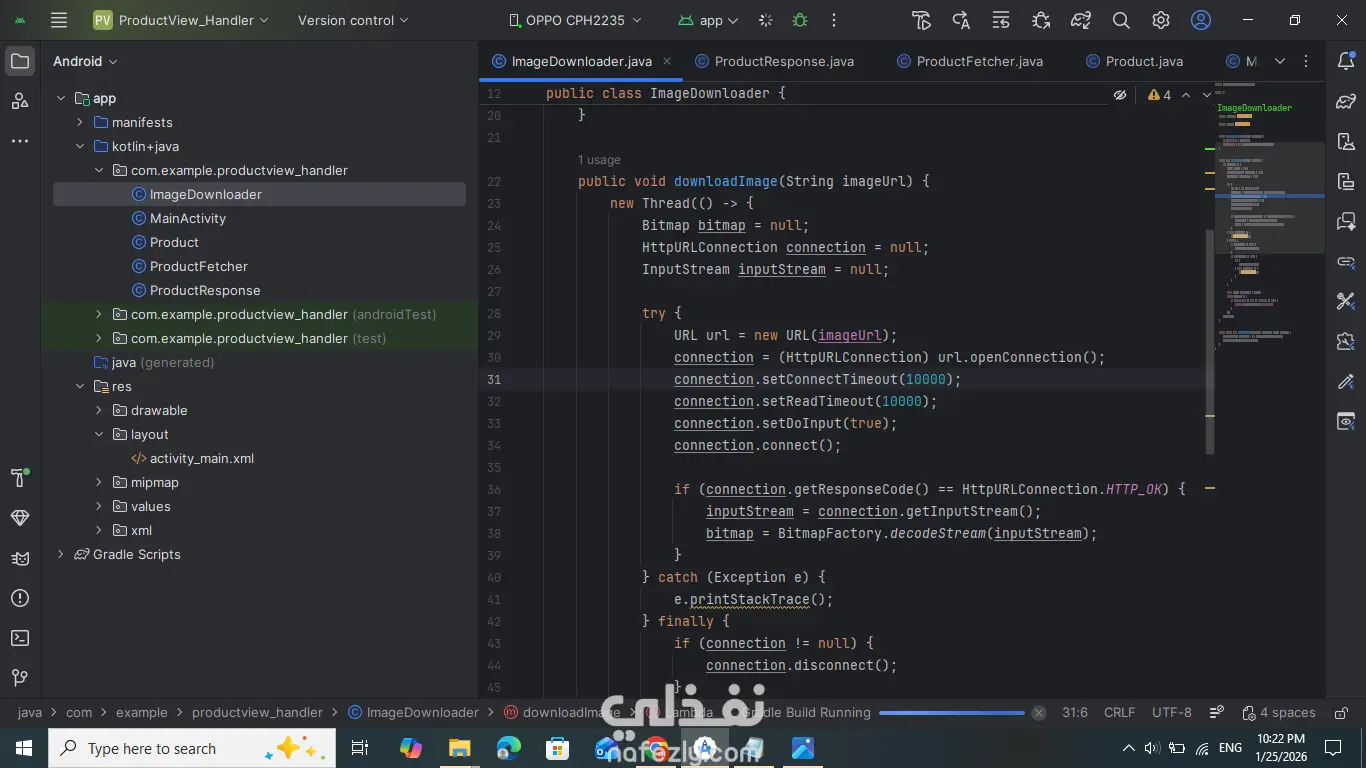1366x768 pixels.
Task: Collapse the res folder in project tree
Action: [x=80, y=386]
